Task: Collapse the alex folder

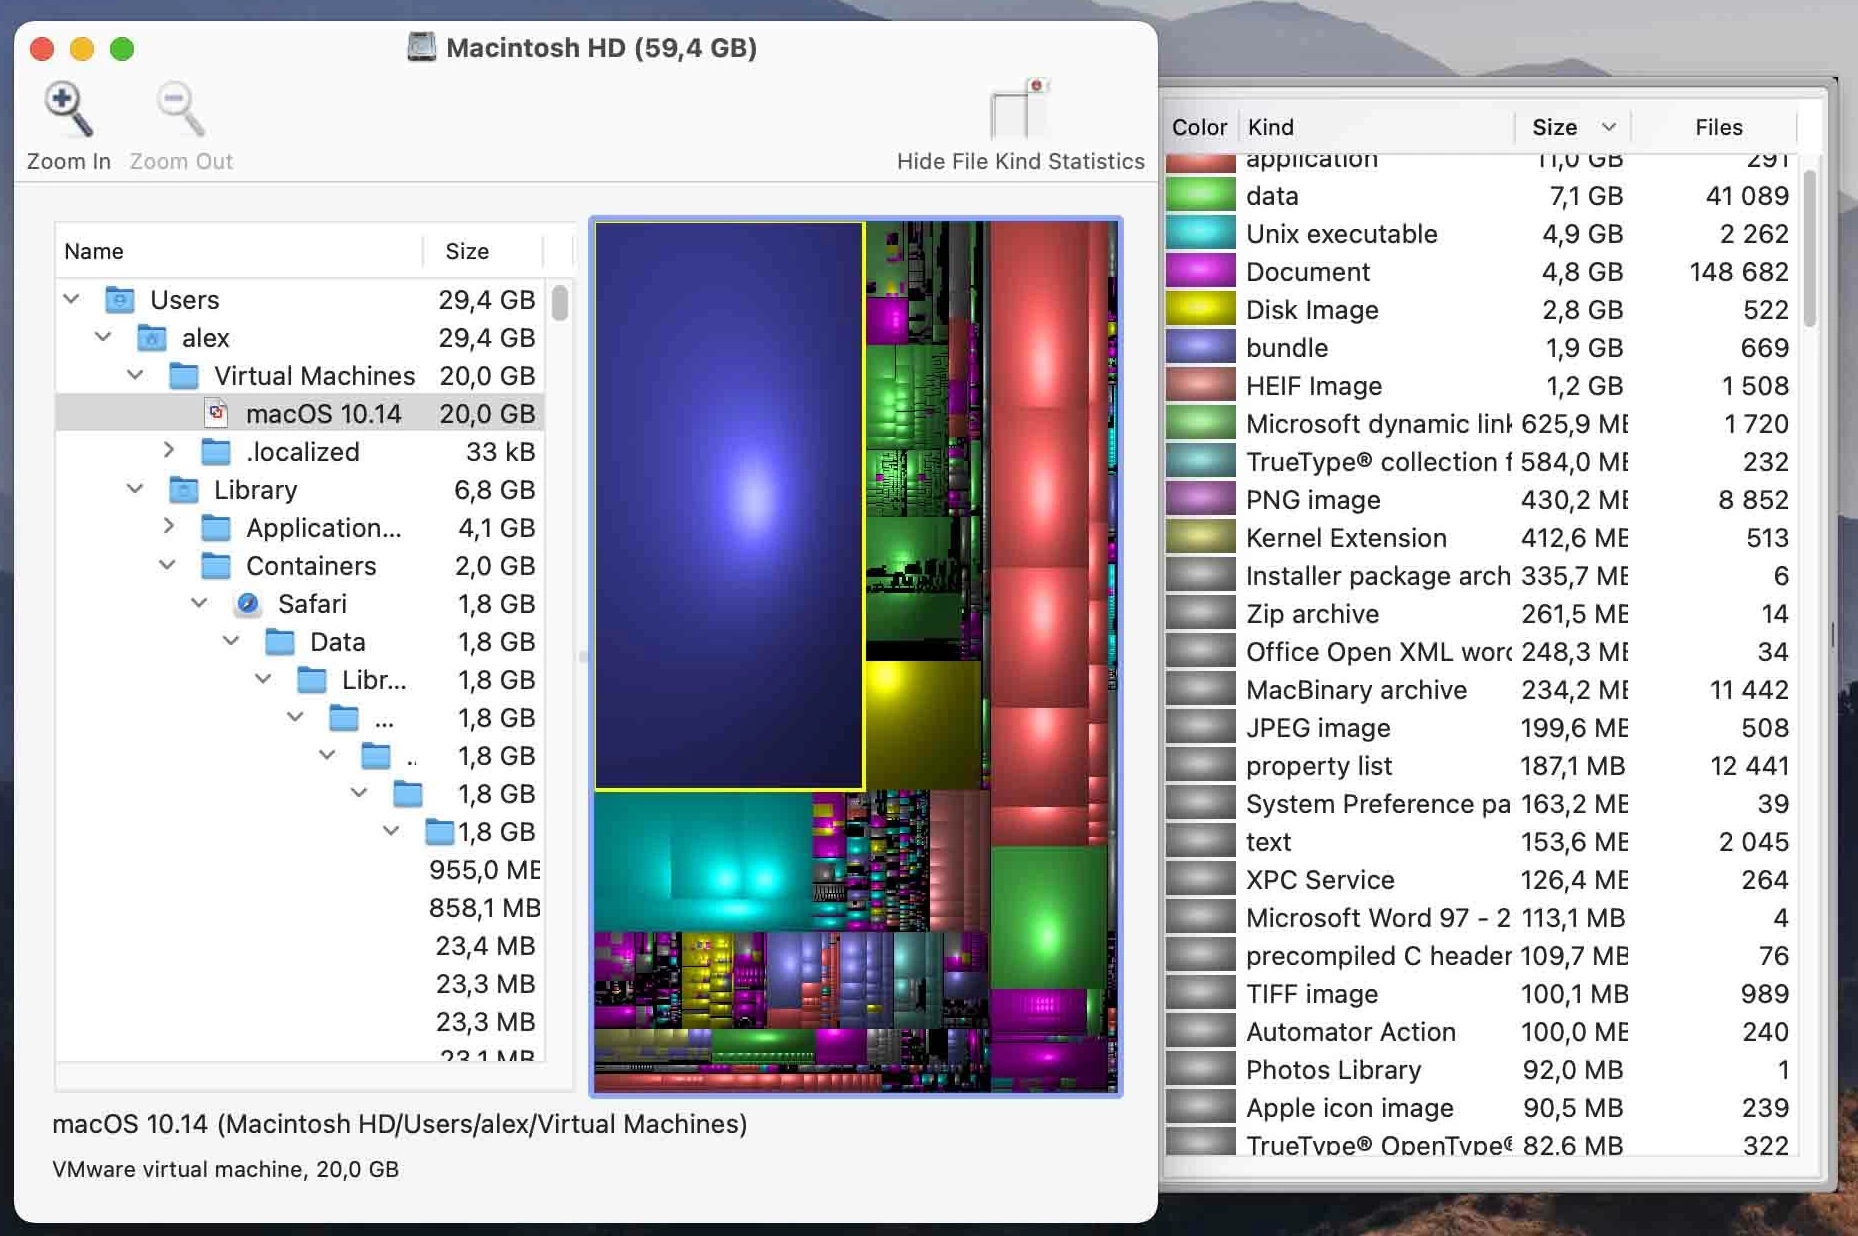Action: pyautogui.click(x=104, y=337)
